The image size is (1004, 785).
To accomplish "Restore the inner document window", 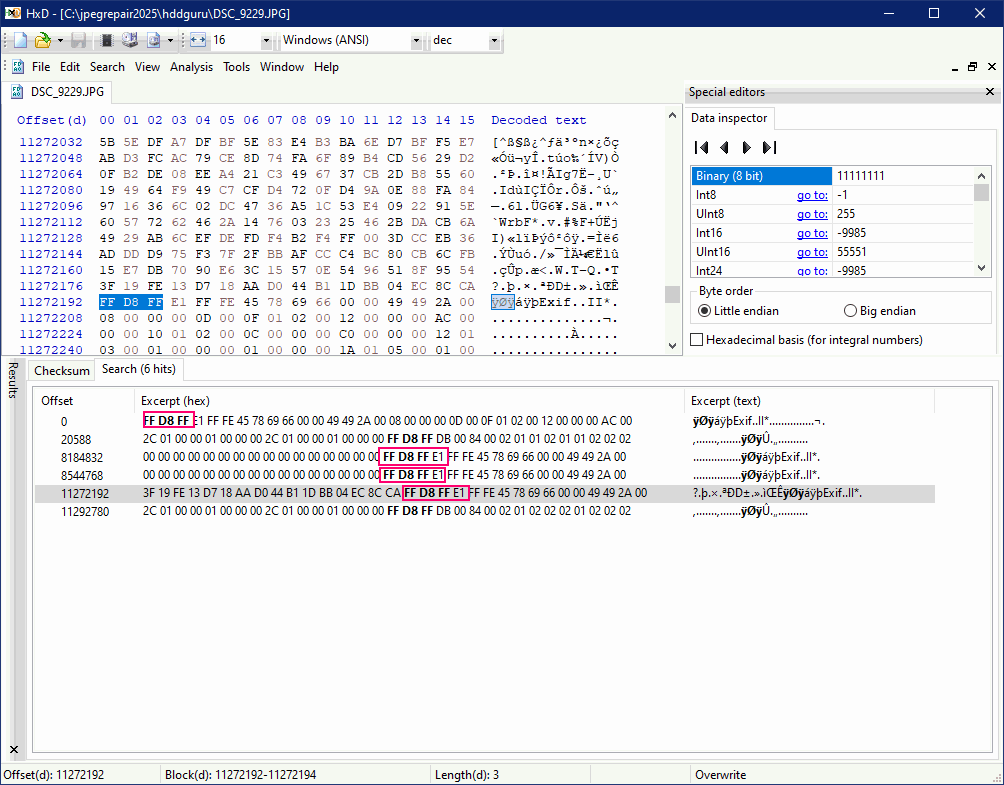I will pyautogui.click(x=973, y=67).
